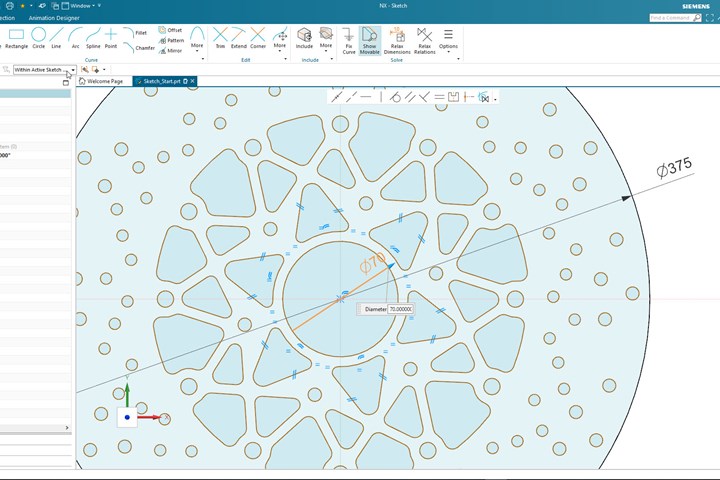Apply the point on curve relation

pyautogui.click(x=337, y=97)
